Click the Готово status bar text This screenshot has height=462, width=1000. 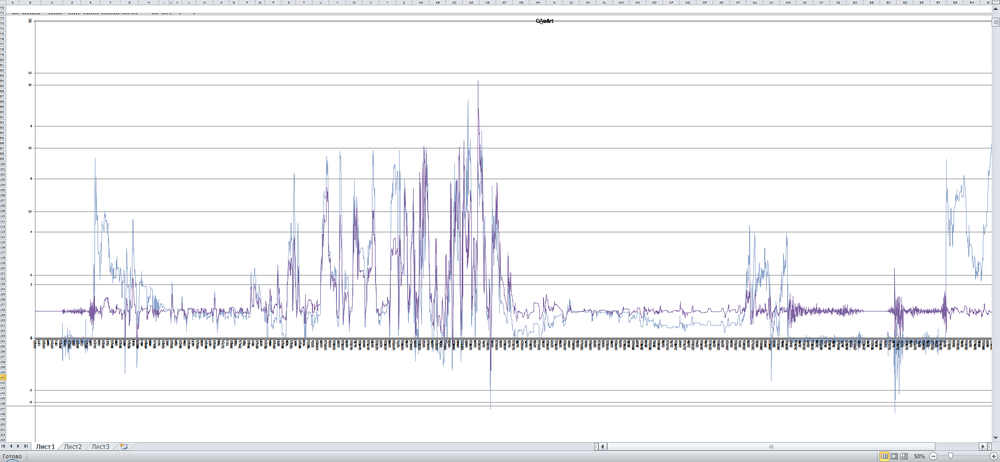pyautogui.click(x=12, y=456)
